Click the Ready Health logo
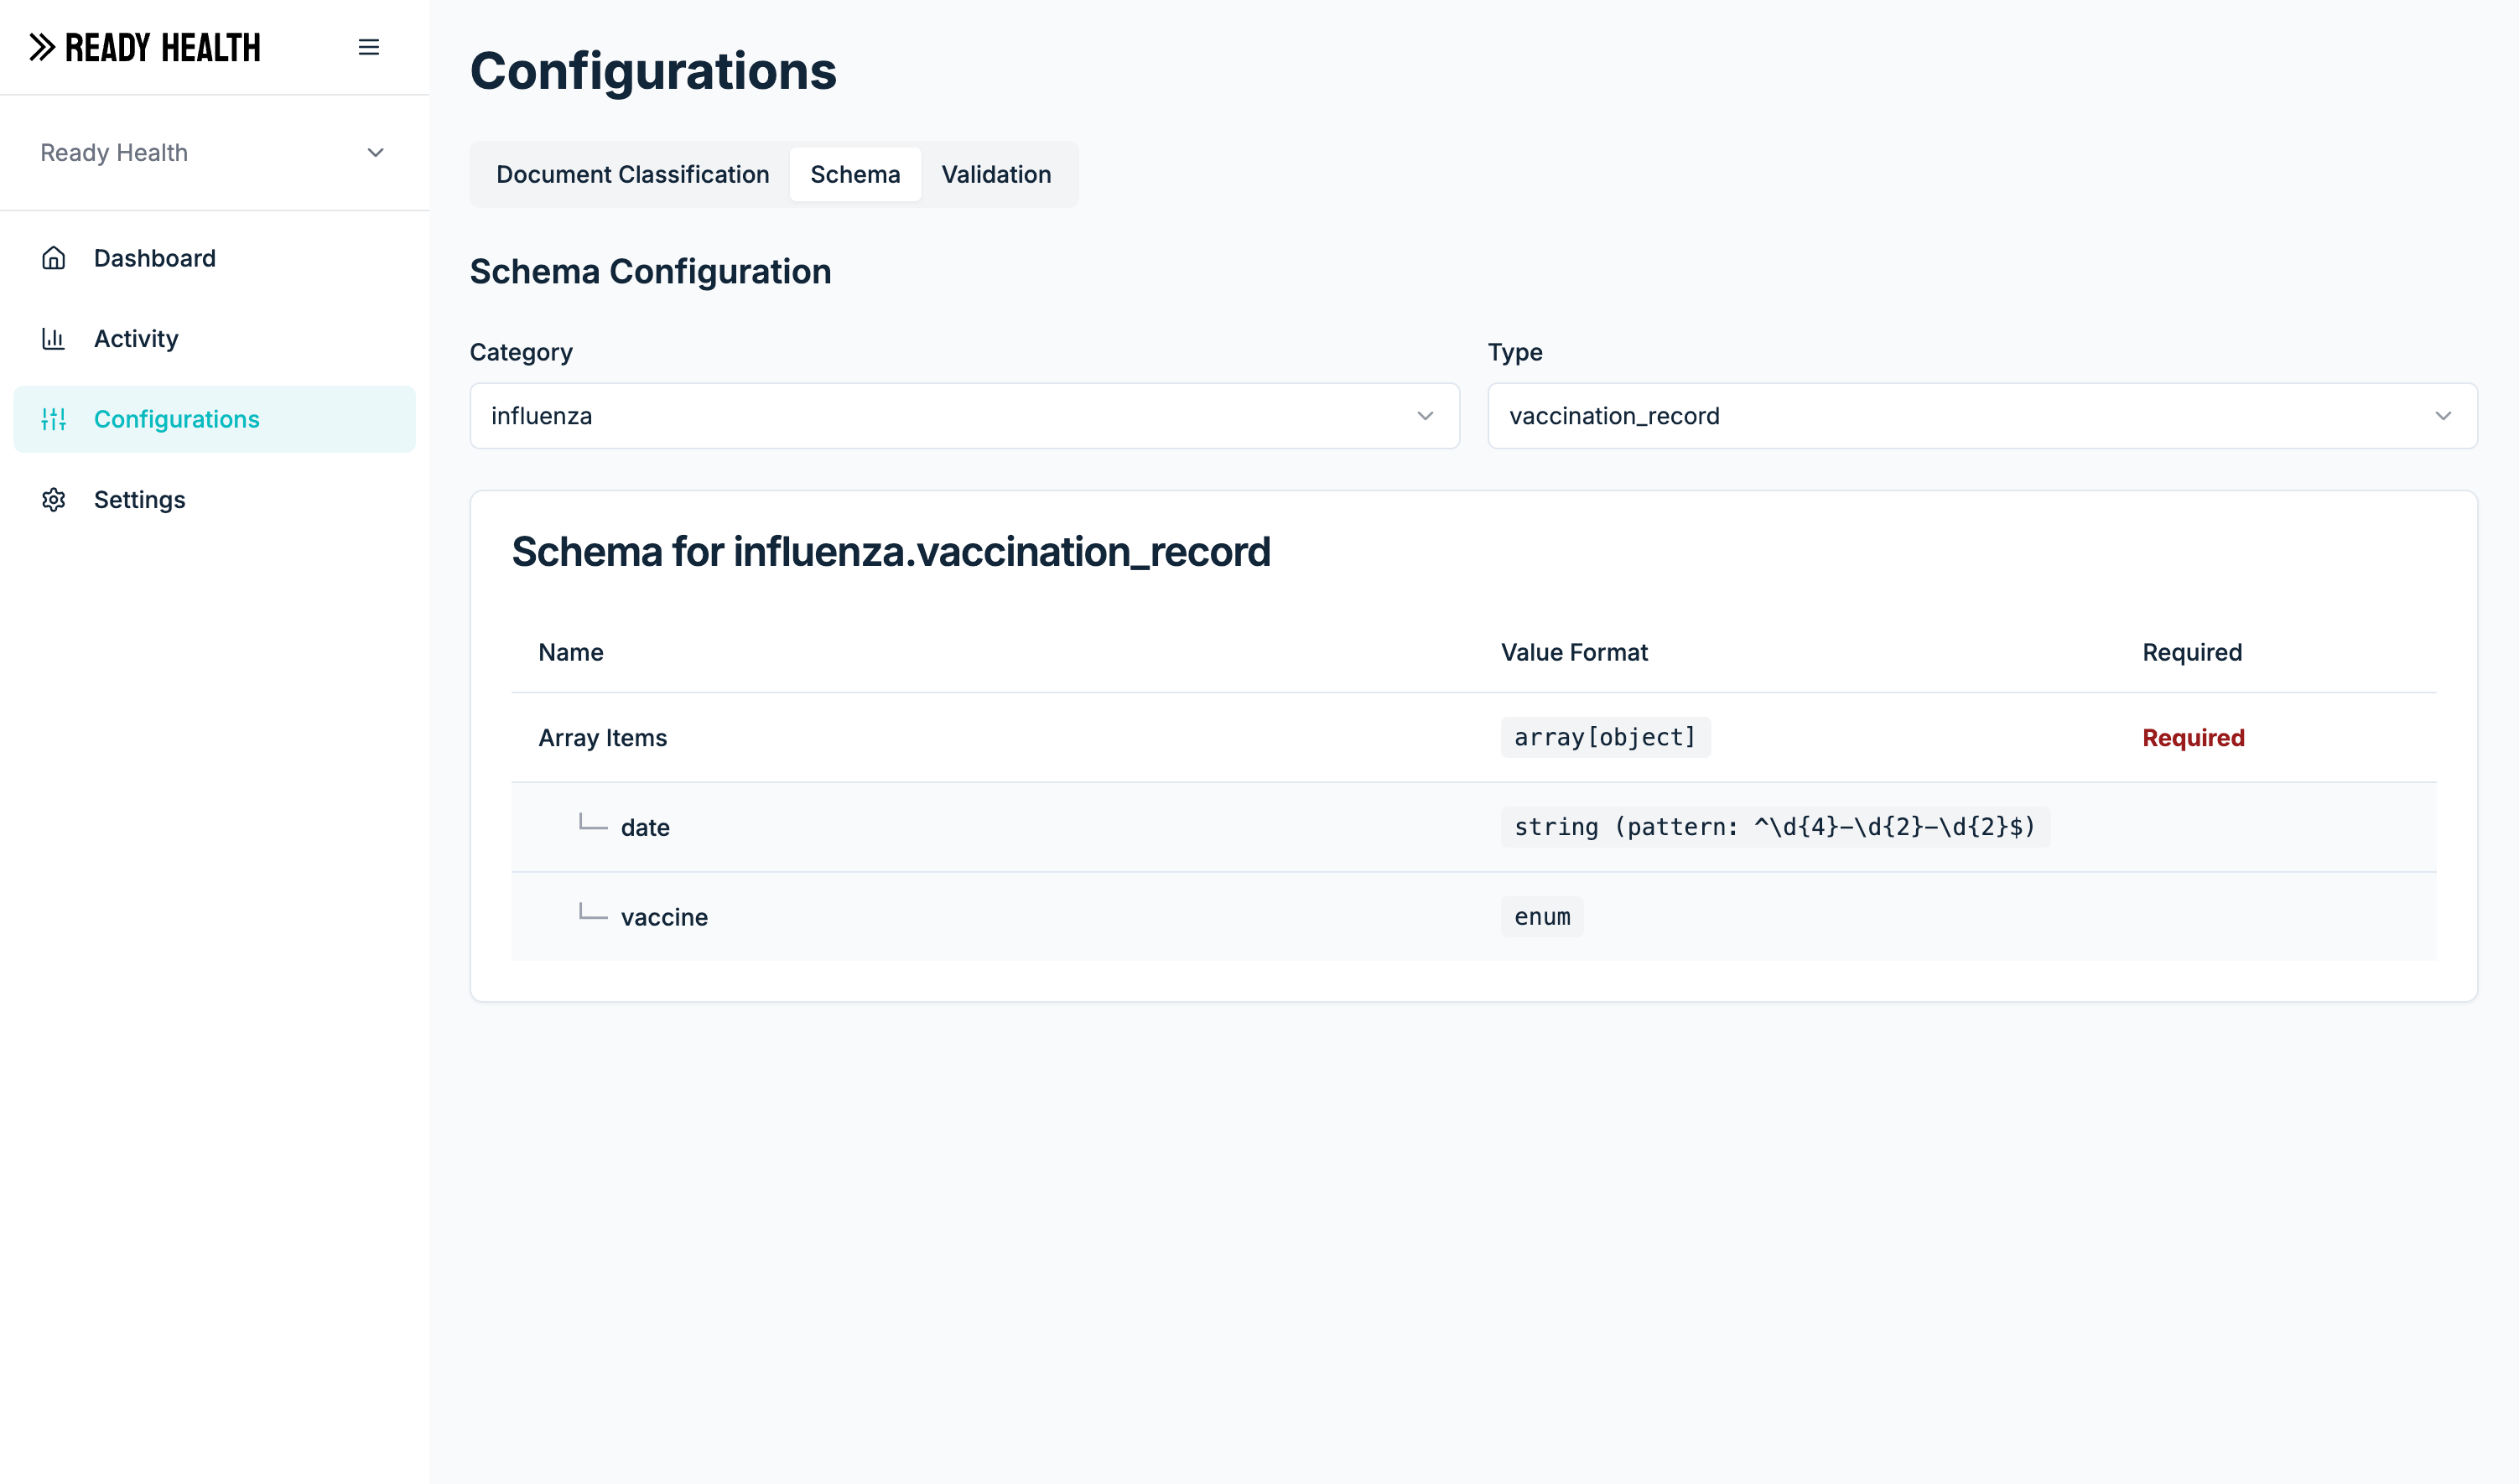Screen dimensions: 2519x1484 click(x=145, y=47)
